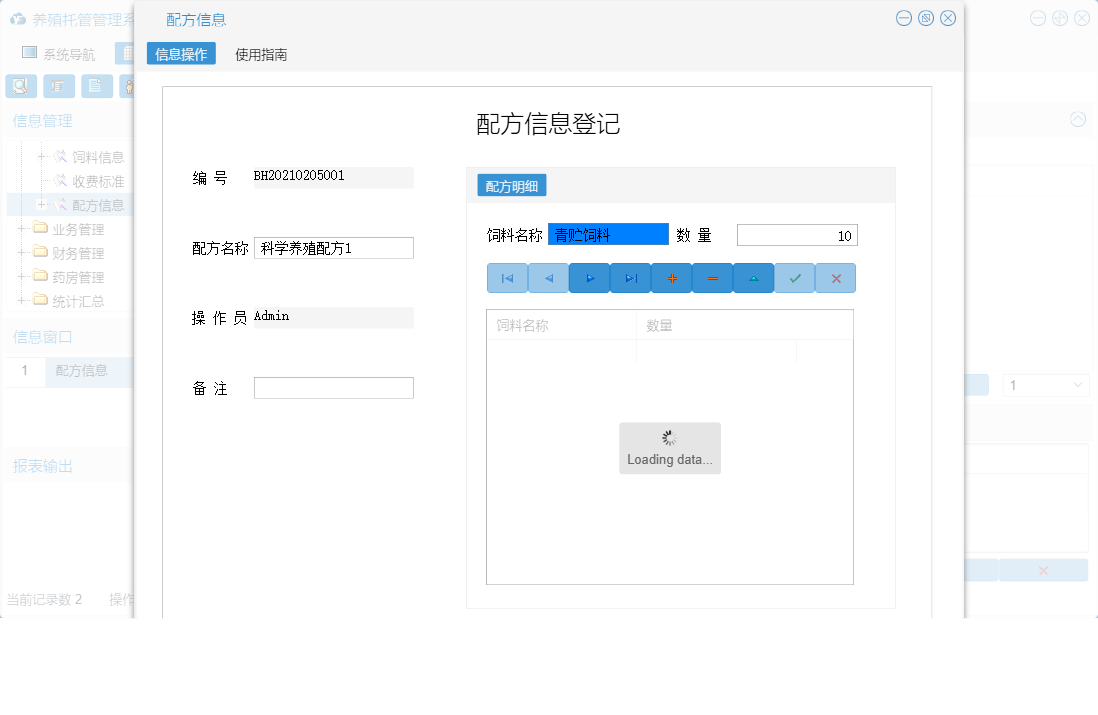The image size is (1098, 715).
Task: Advance to the next record arrow
Action: [589, 277]
